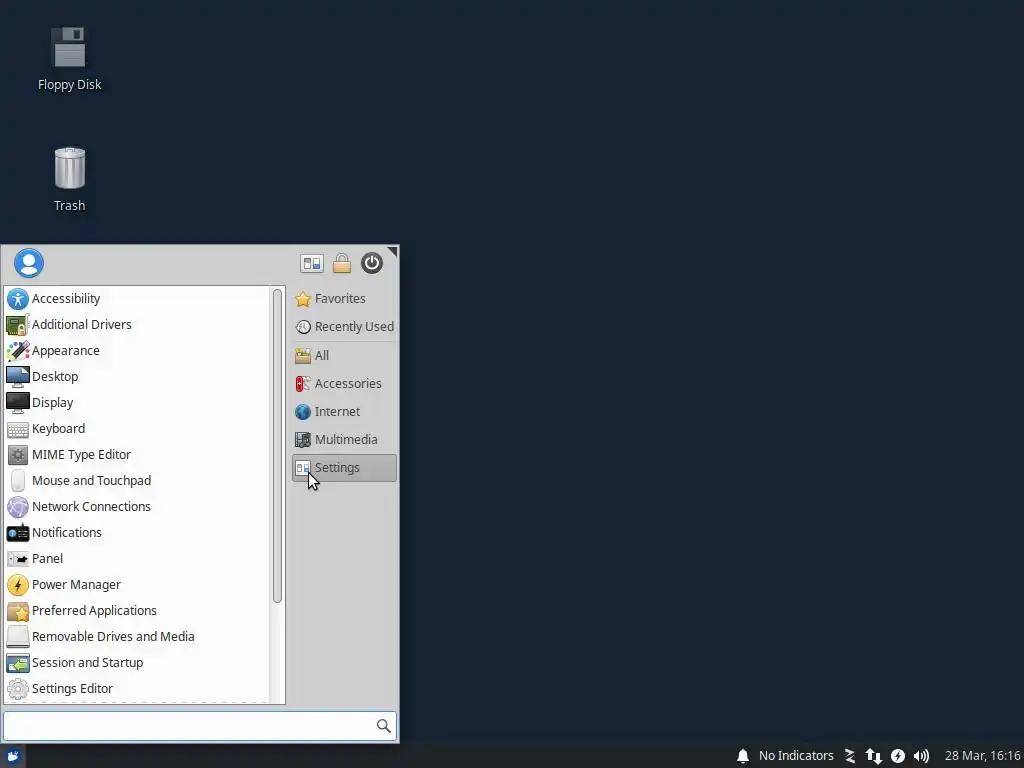
Task: Open Removable Drives and Media
Action: (136, 637)
